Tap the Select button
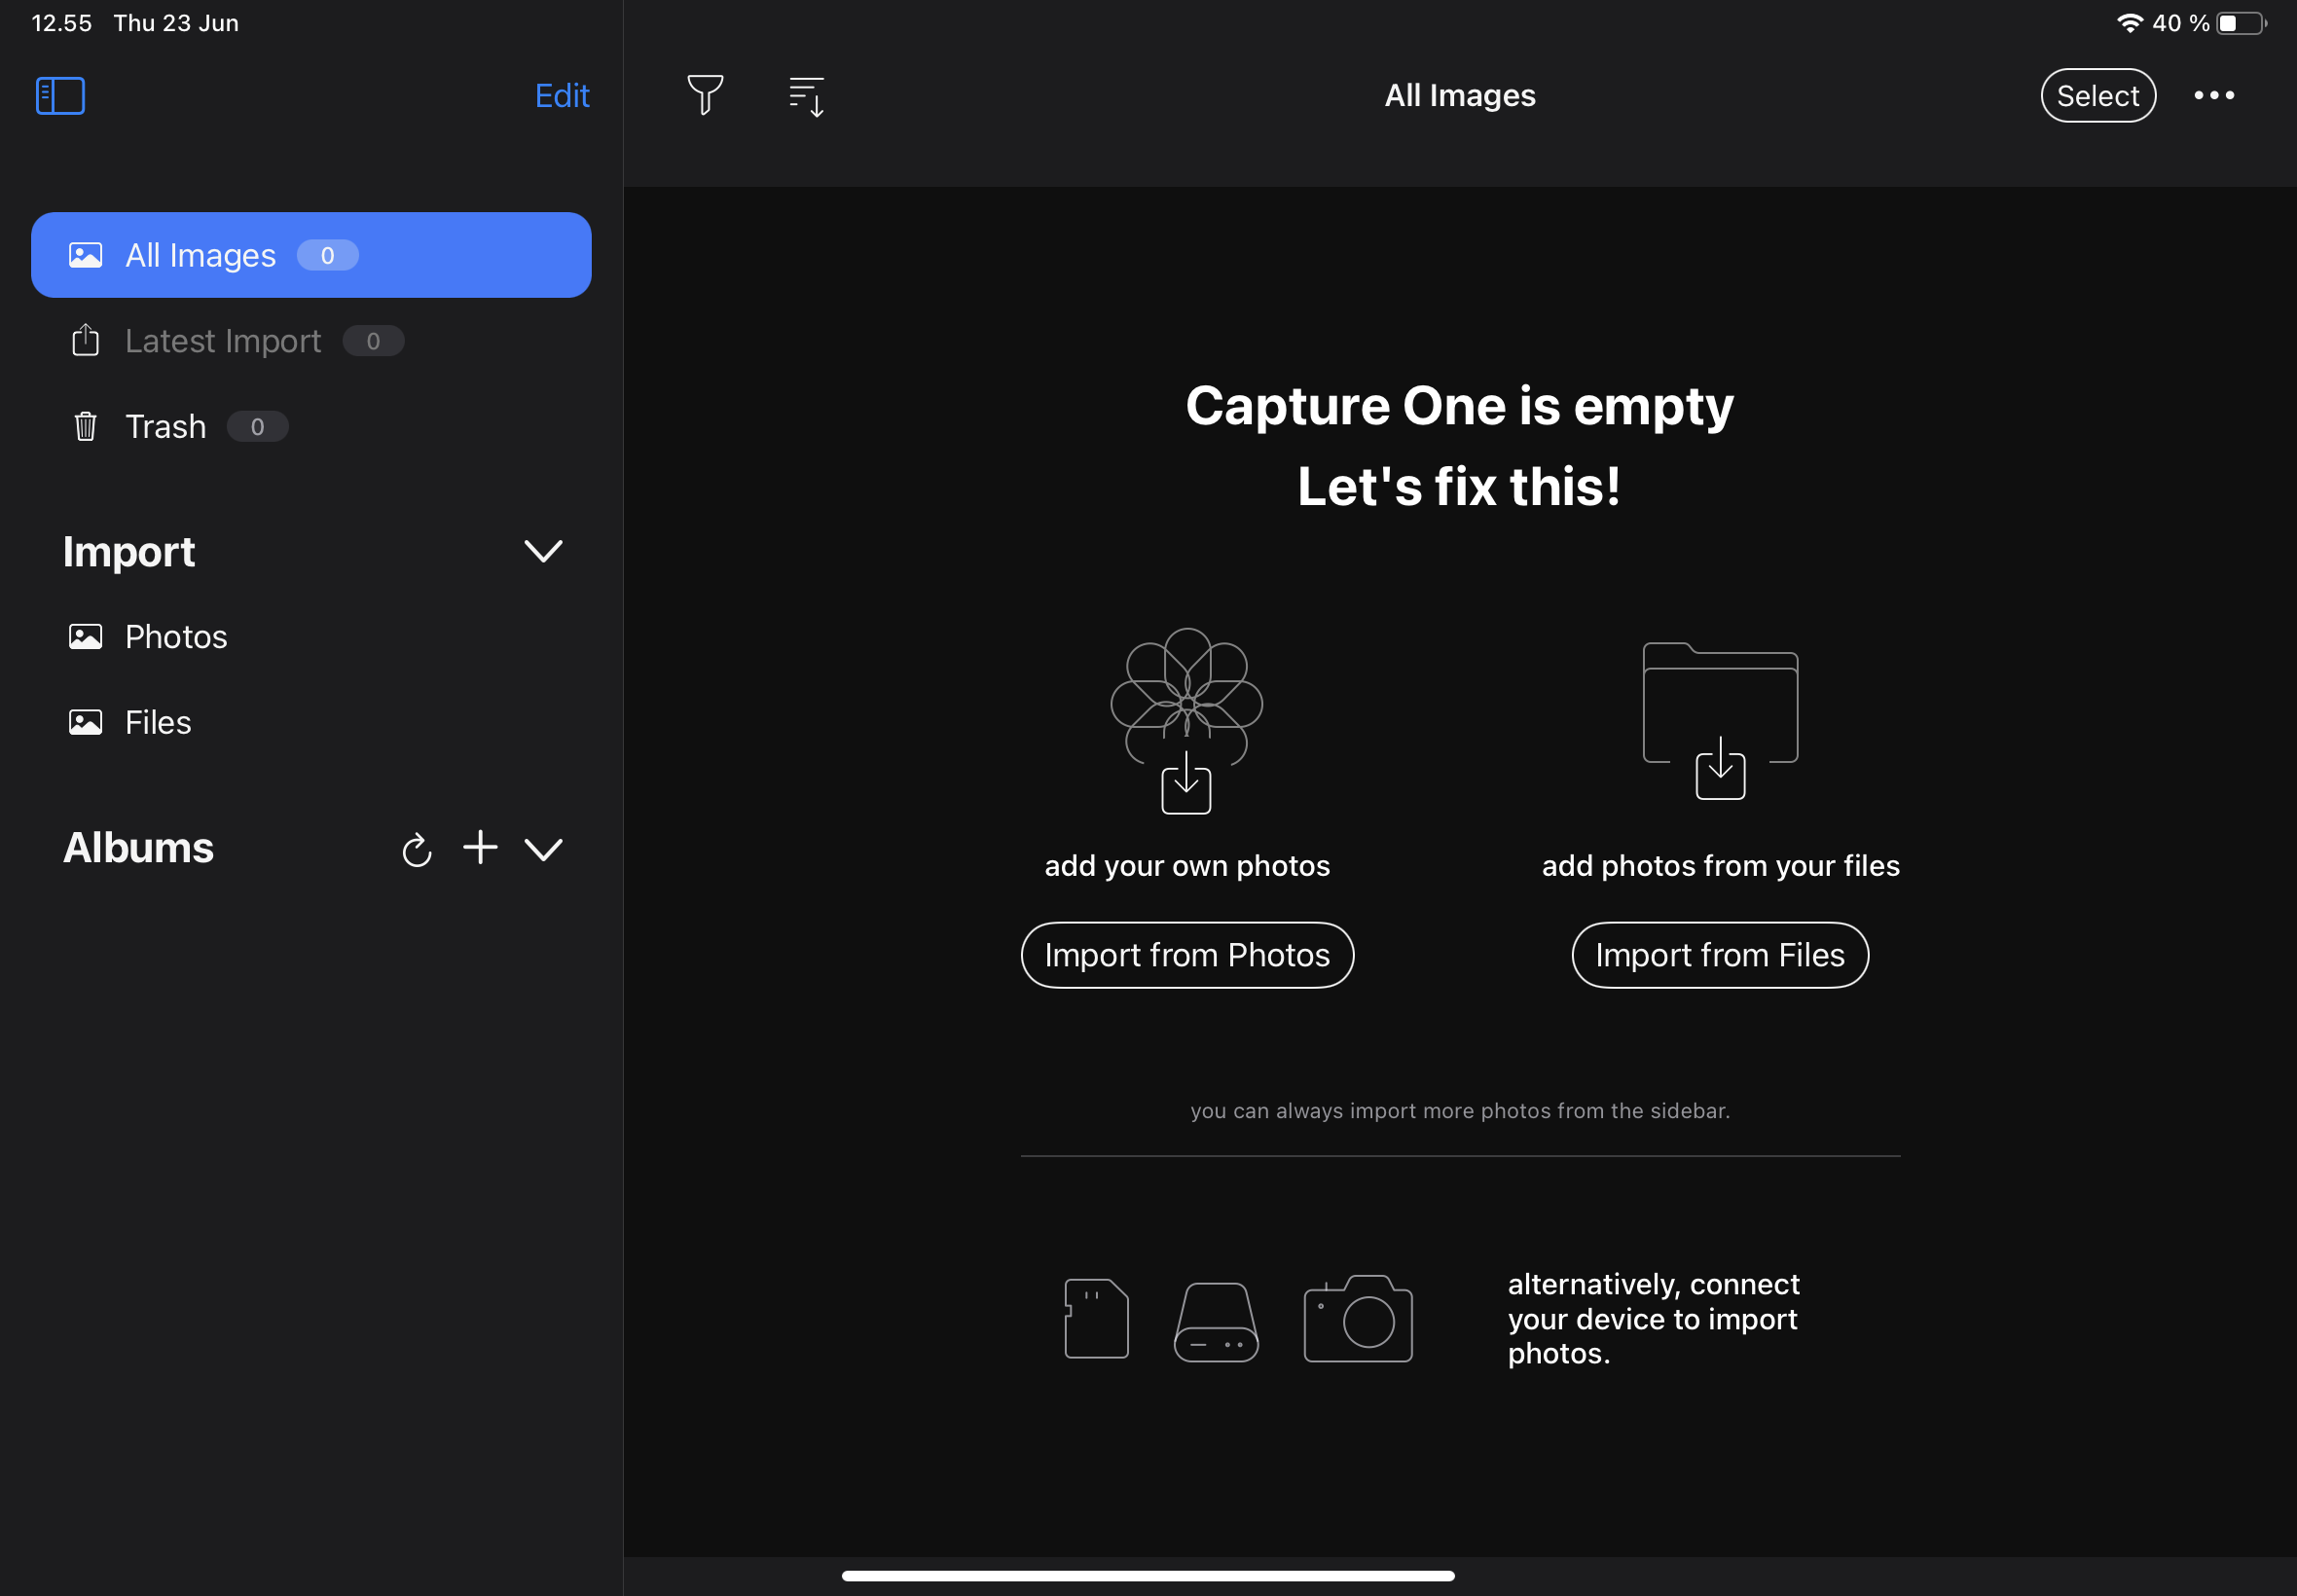The height and width of the screenshot is (1596, 2297). 2097,96
